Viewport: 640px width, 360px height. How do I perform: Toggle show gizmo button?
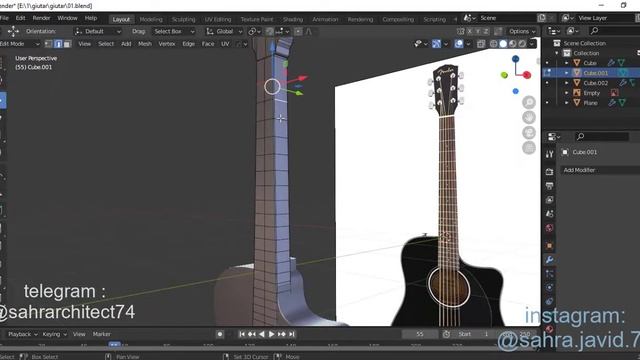click(x=436, y=44)
